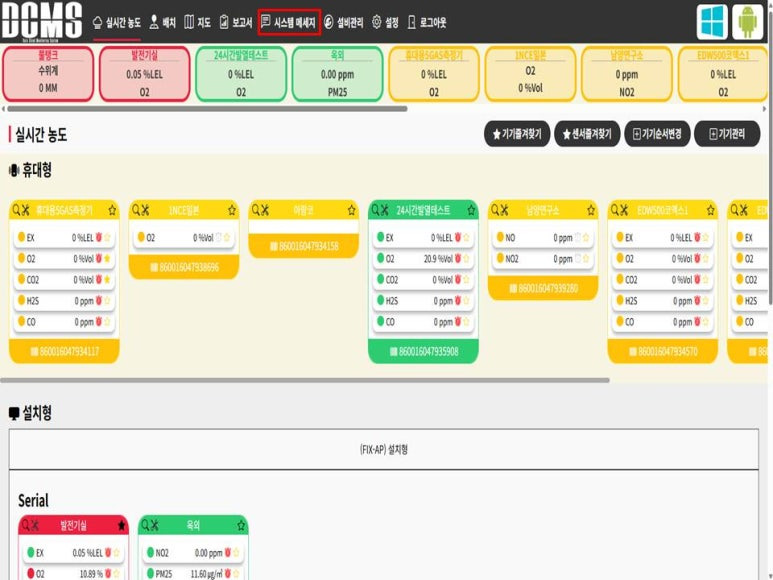Click tools icon on 1NCE일본 card
This screenshot has width=773, height=580.
tap(145, 210)
